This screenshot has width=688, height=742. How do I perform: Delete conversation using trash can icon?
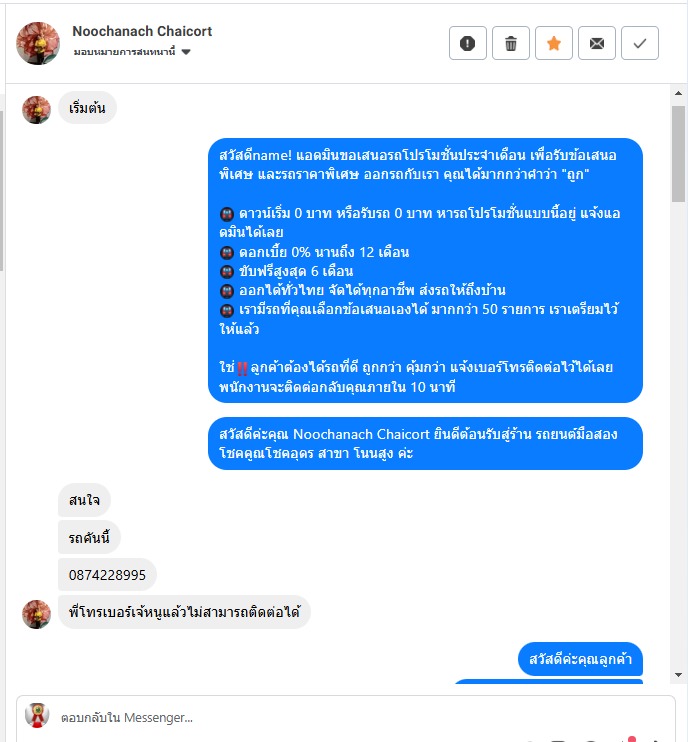pos(511,43)
